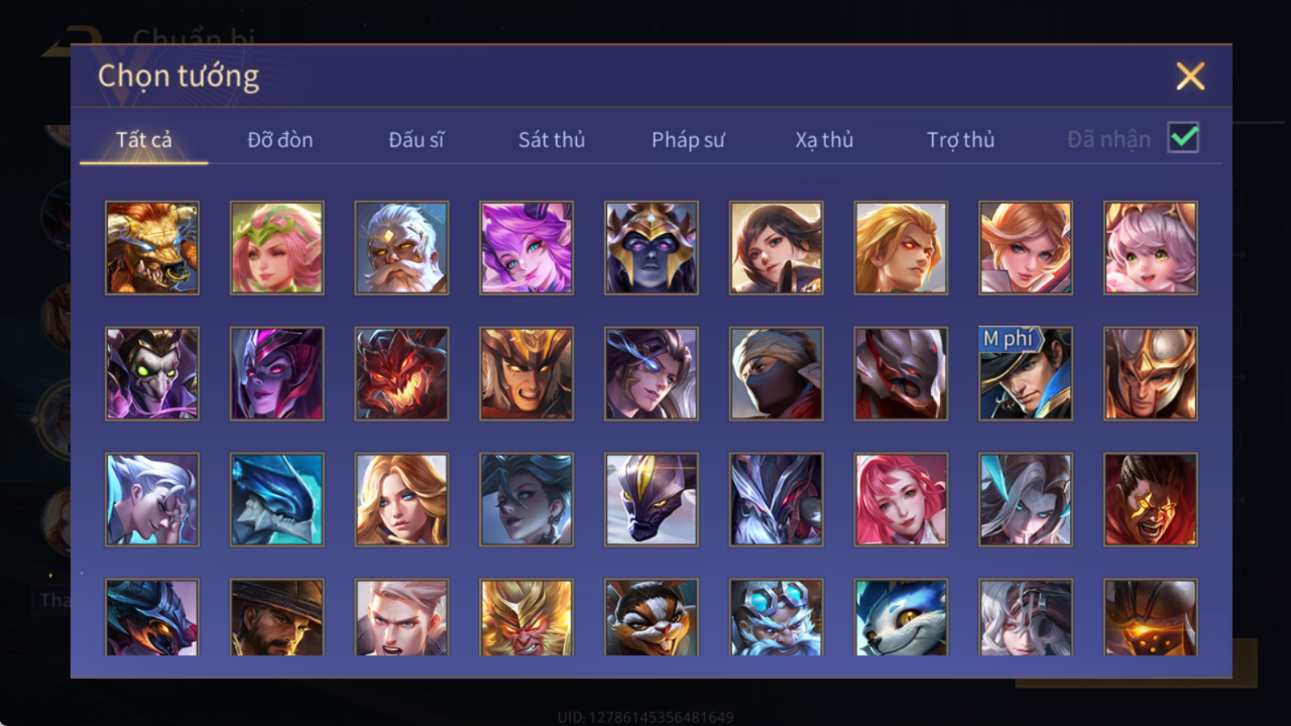Show the Pháp sư hero category
Screen dimensions: 1291x726
(688, 140)
